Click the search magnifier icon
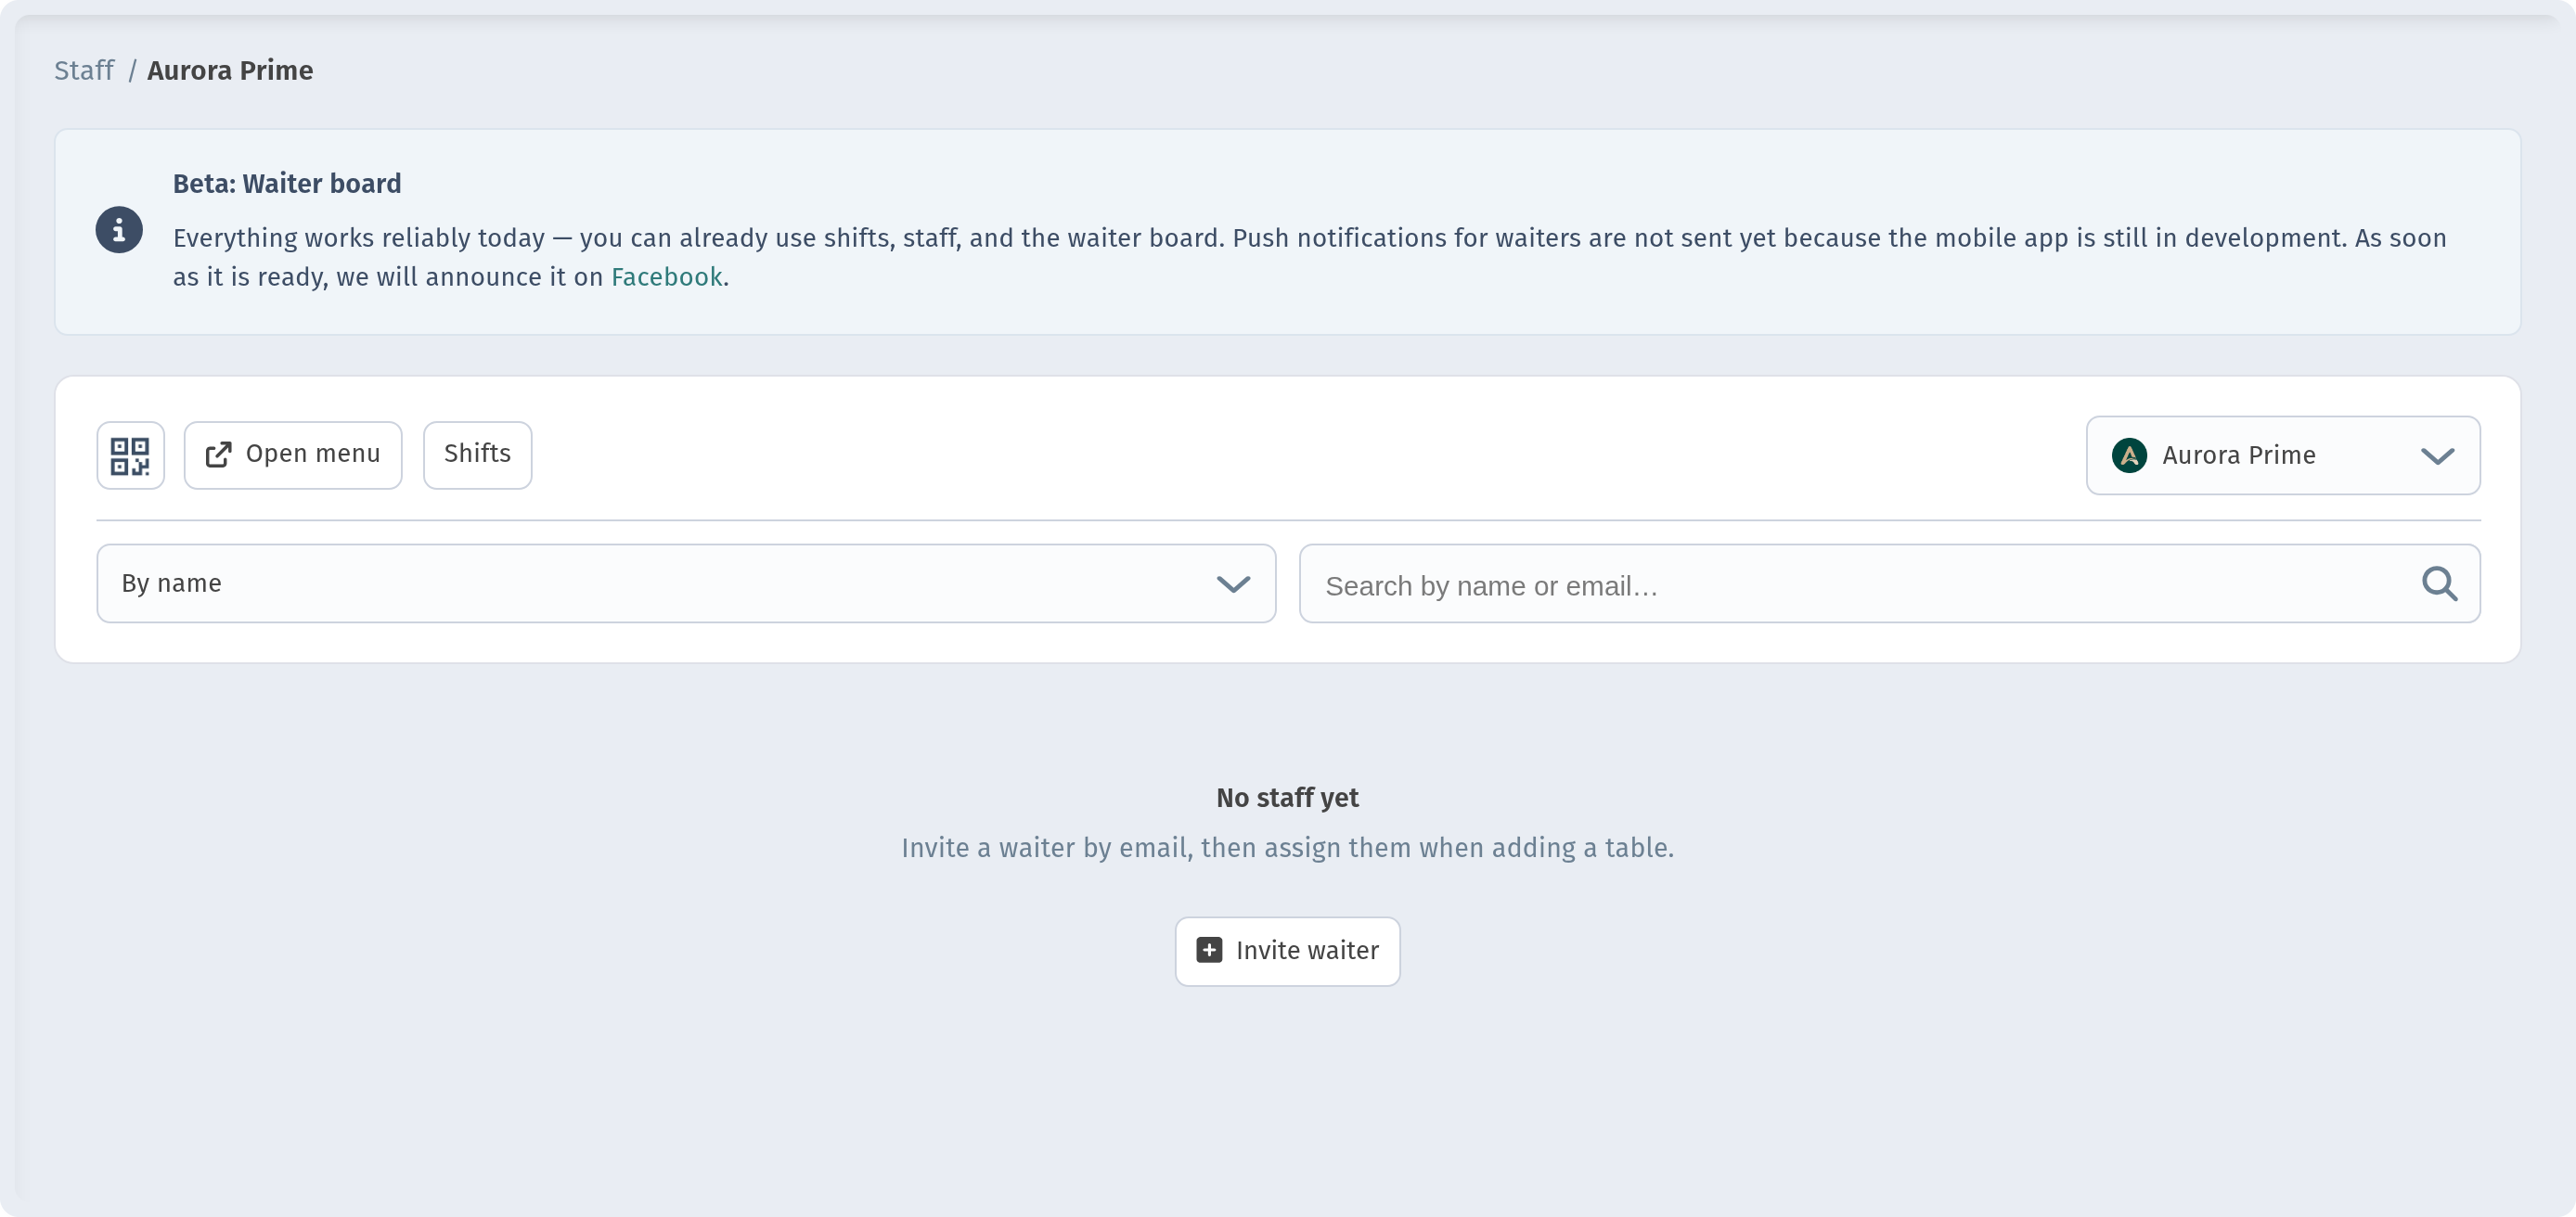This screenshot has height=1217, width=2576. pos(2439,583)
